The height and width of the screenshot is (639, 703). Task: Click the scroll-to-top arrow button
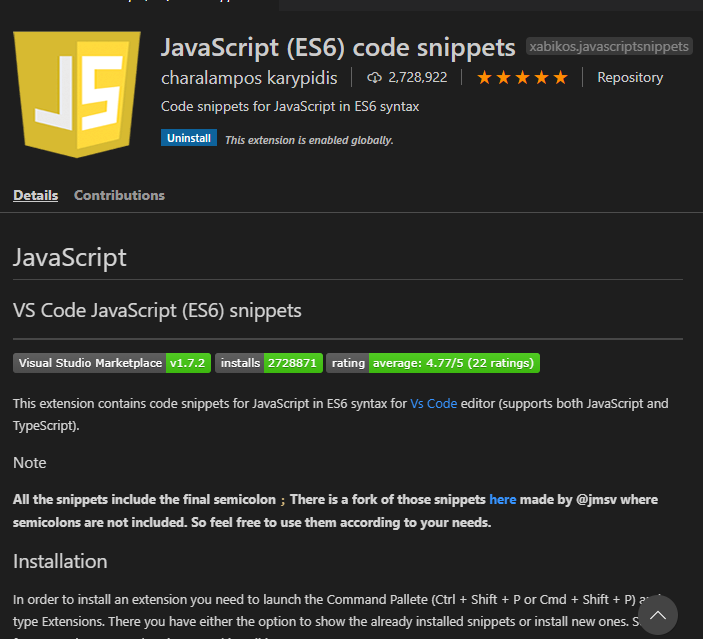pyautogui.click(x=658, y=615)
